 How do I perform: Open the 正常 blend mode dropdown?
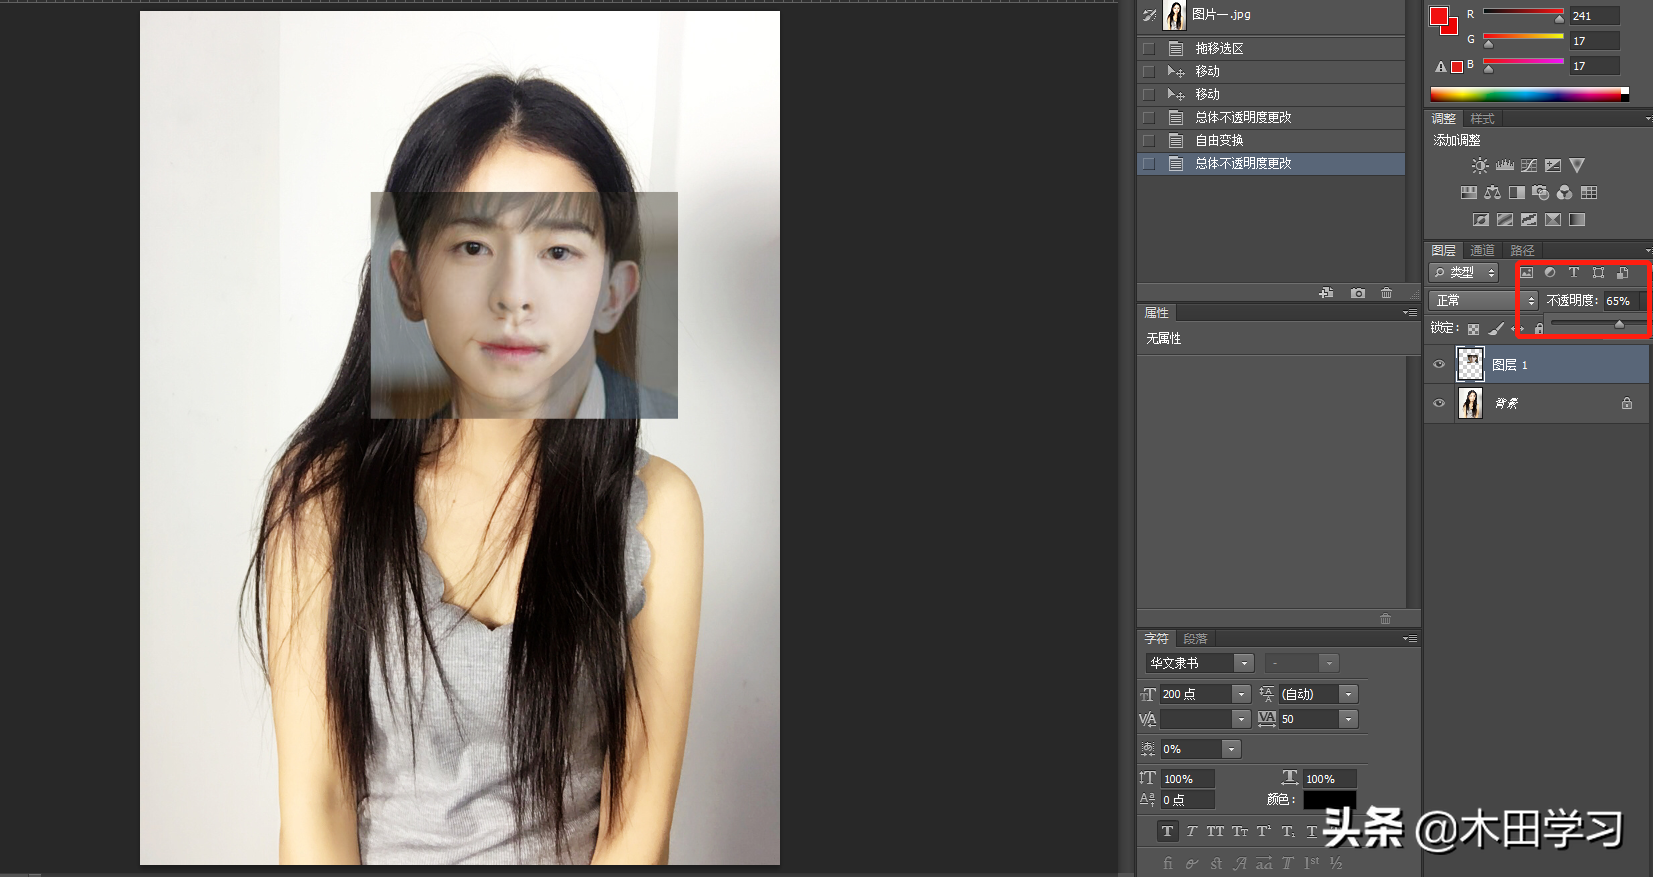click(1483, 301)
